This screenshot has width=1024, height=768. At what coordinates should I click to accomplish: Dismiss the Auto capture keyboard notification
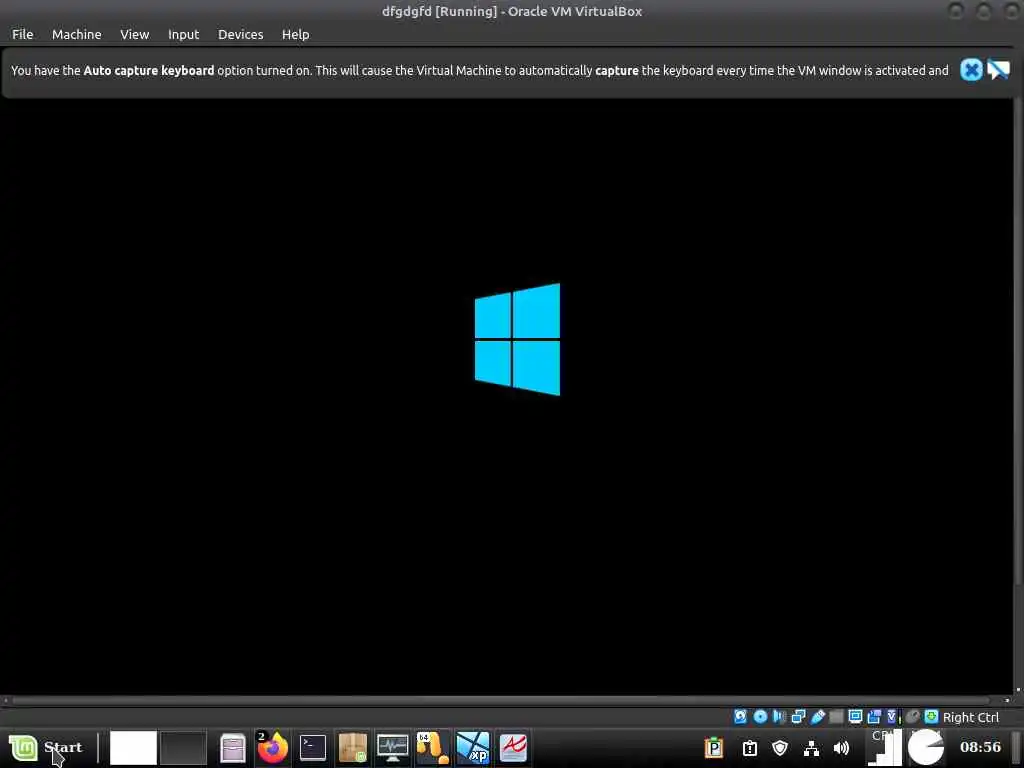971,70
